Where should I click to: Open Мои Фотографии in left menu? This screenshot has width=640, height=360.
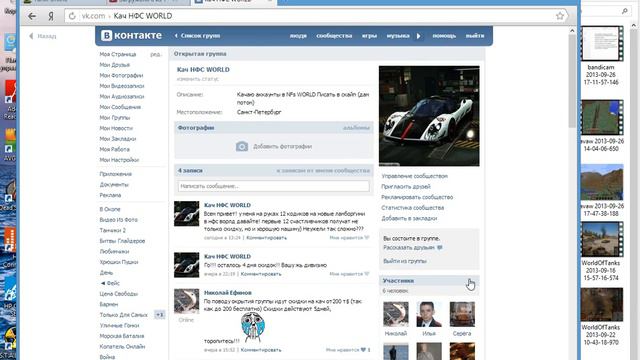click(121, 76)
